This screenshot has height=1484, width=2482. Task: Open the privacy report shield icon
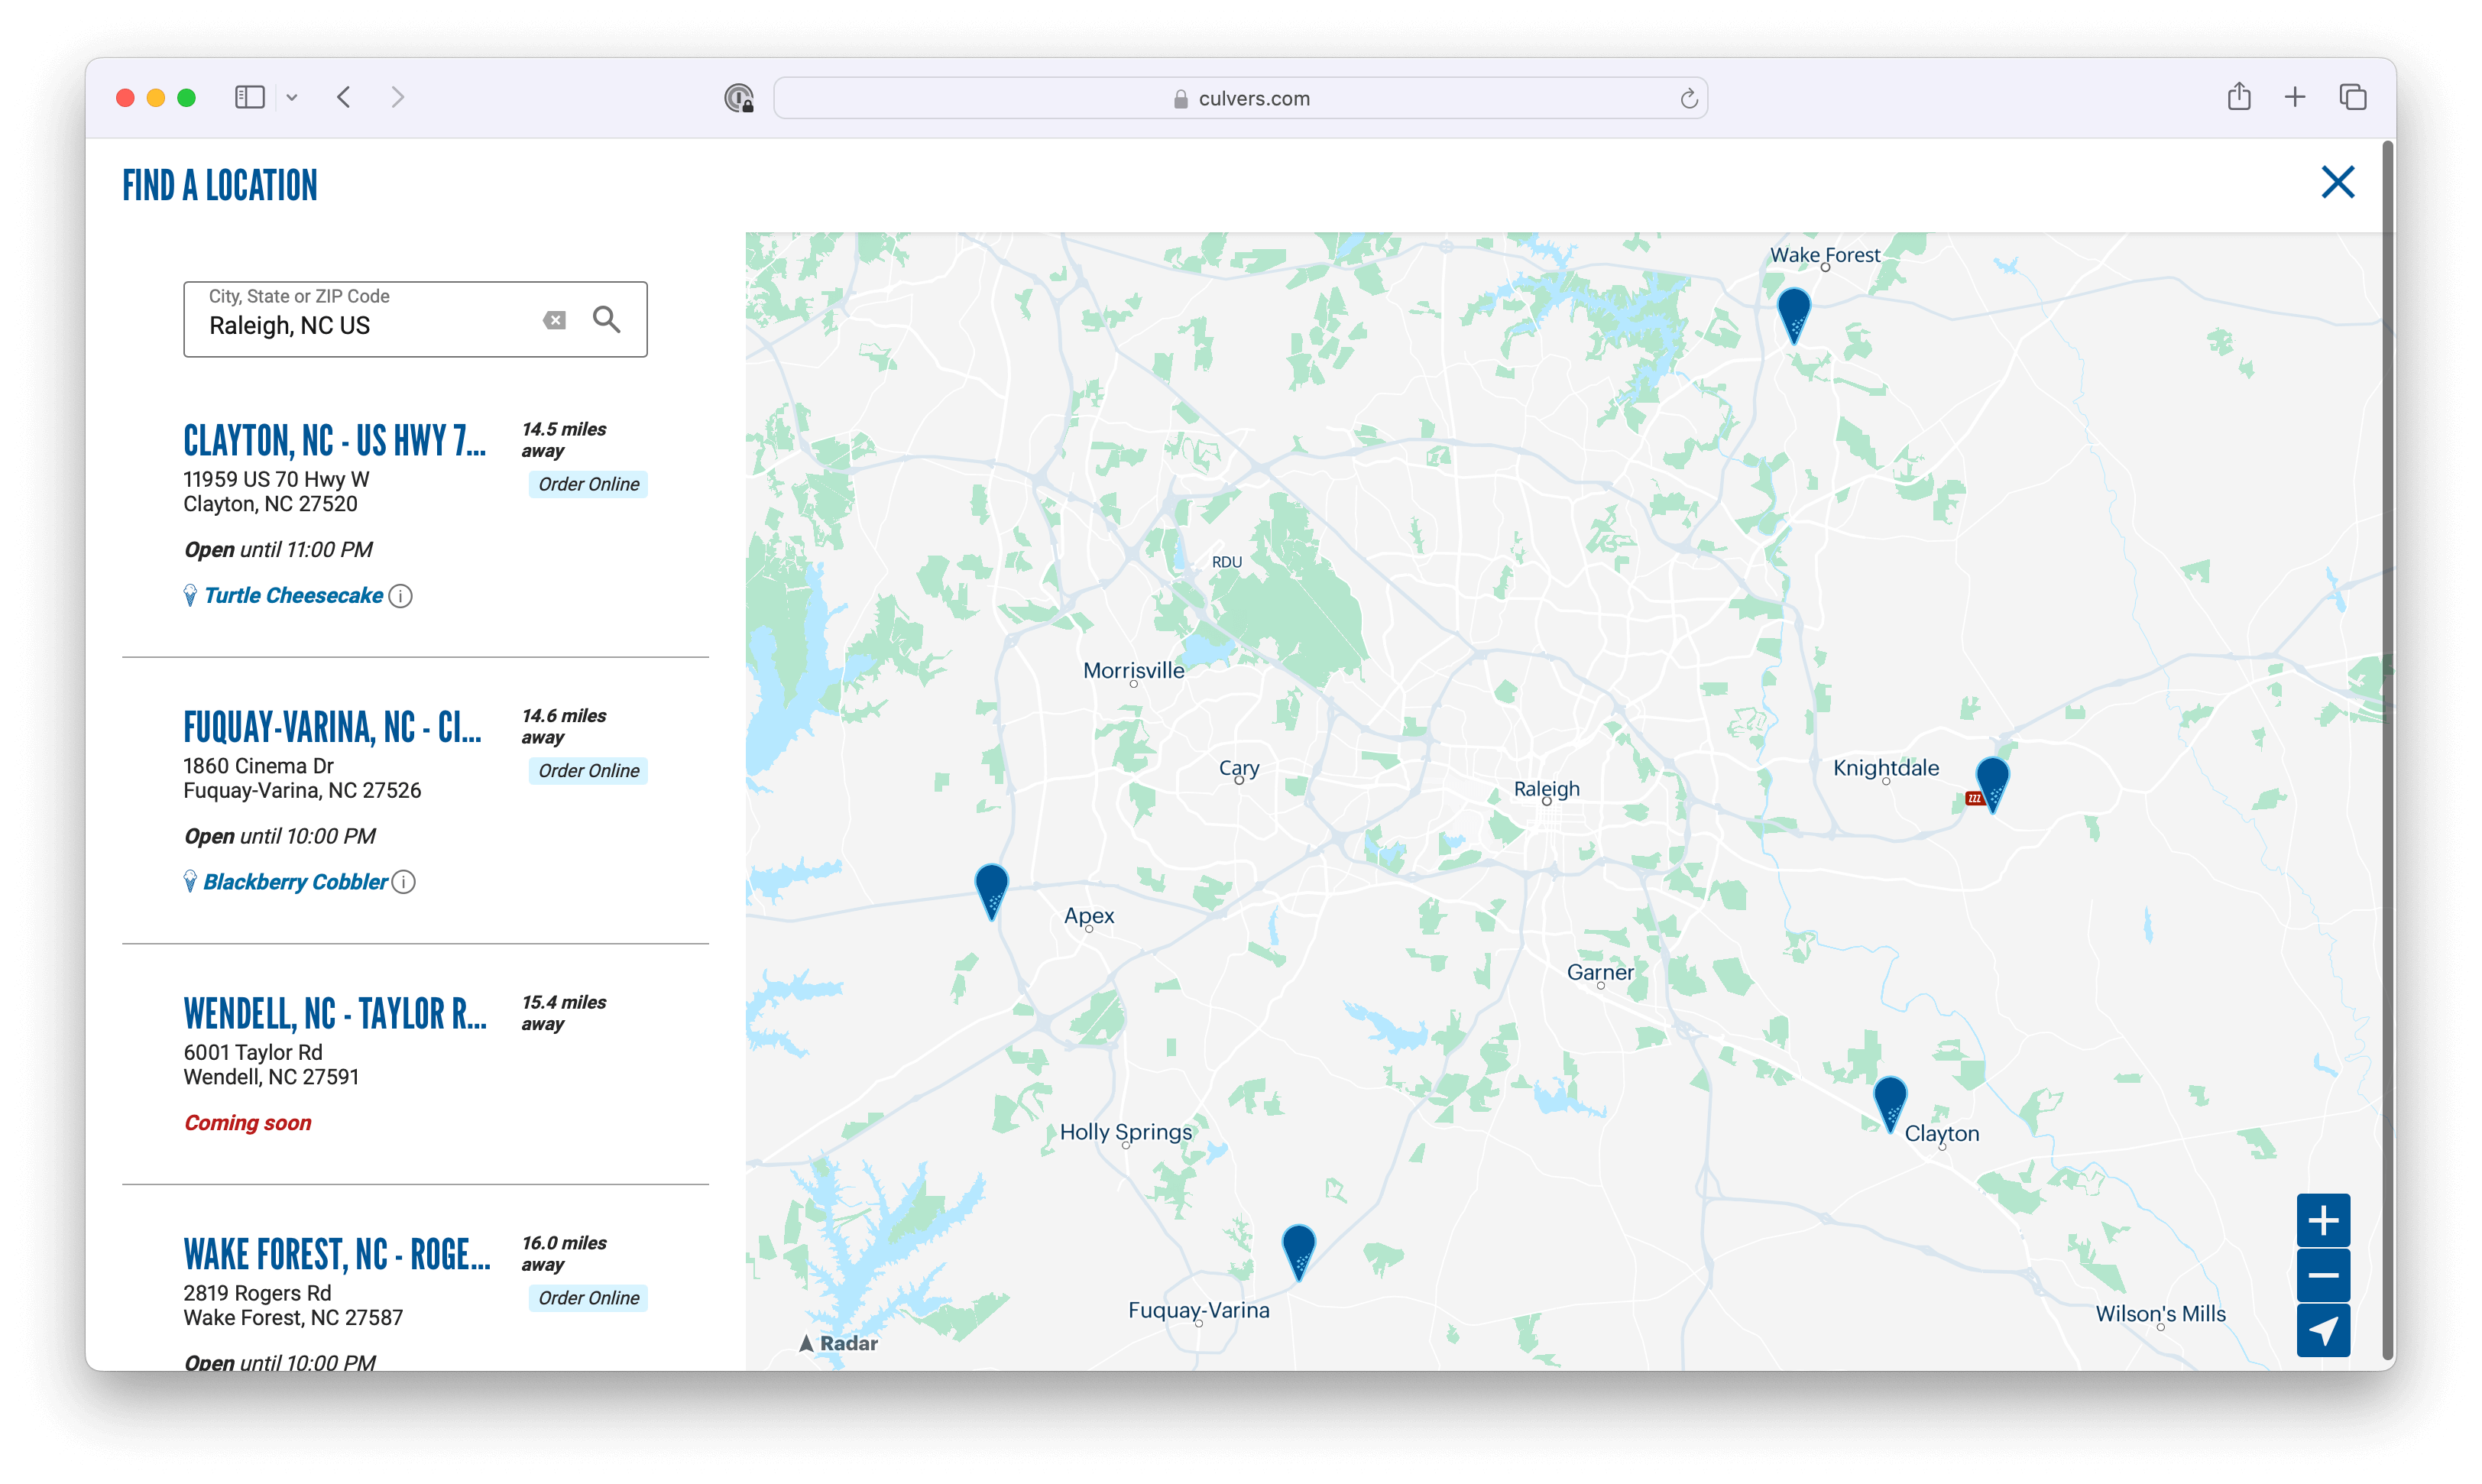739,98
